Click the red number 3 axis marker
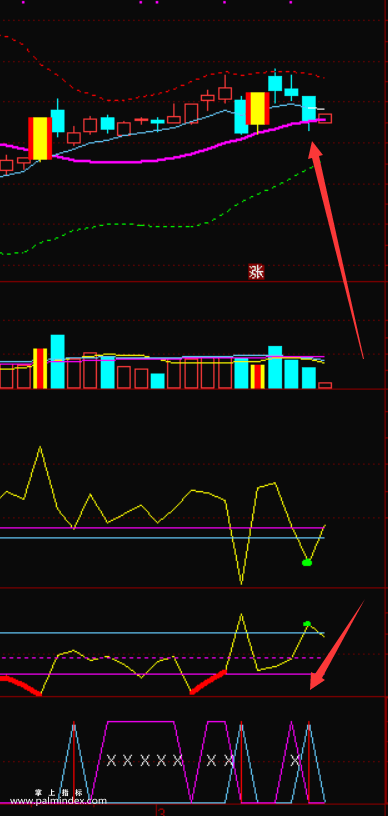 point(161,812)
